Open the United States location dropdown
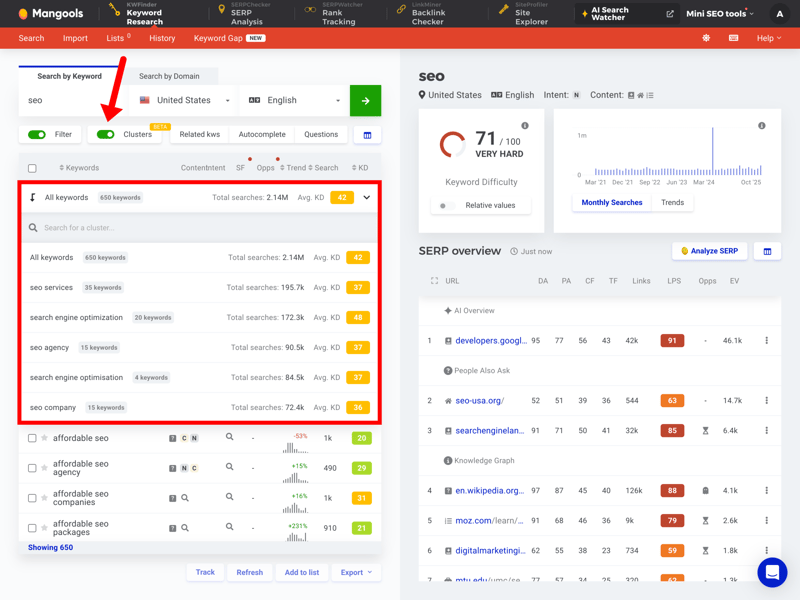800x600 pixels. coord(185,100)
